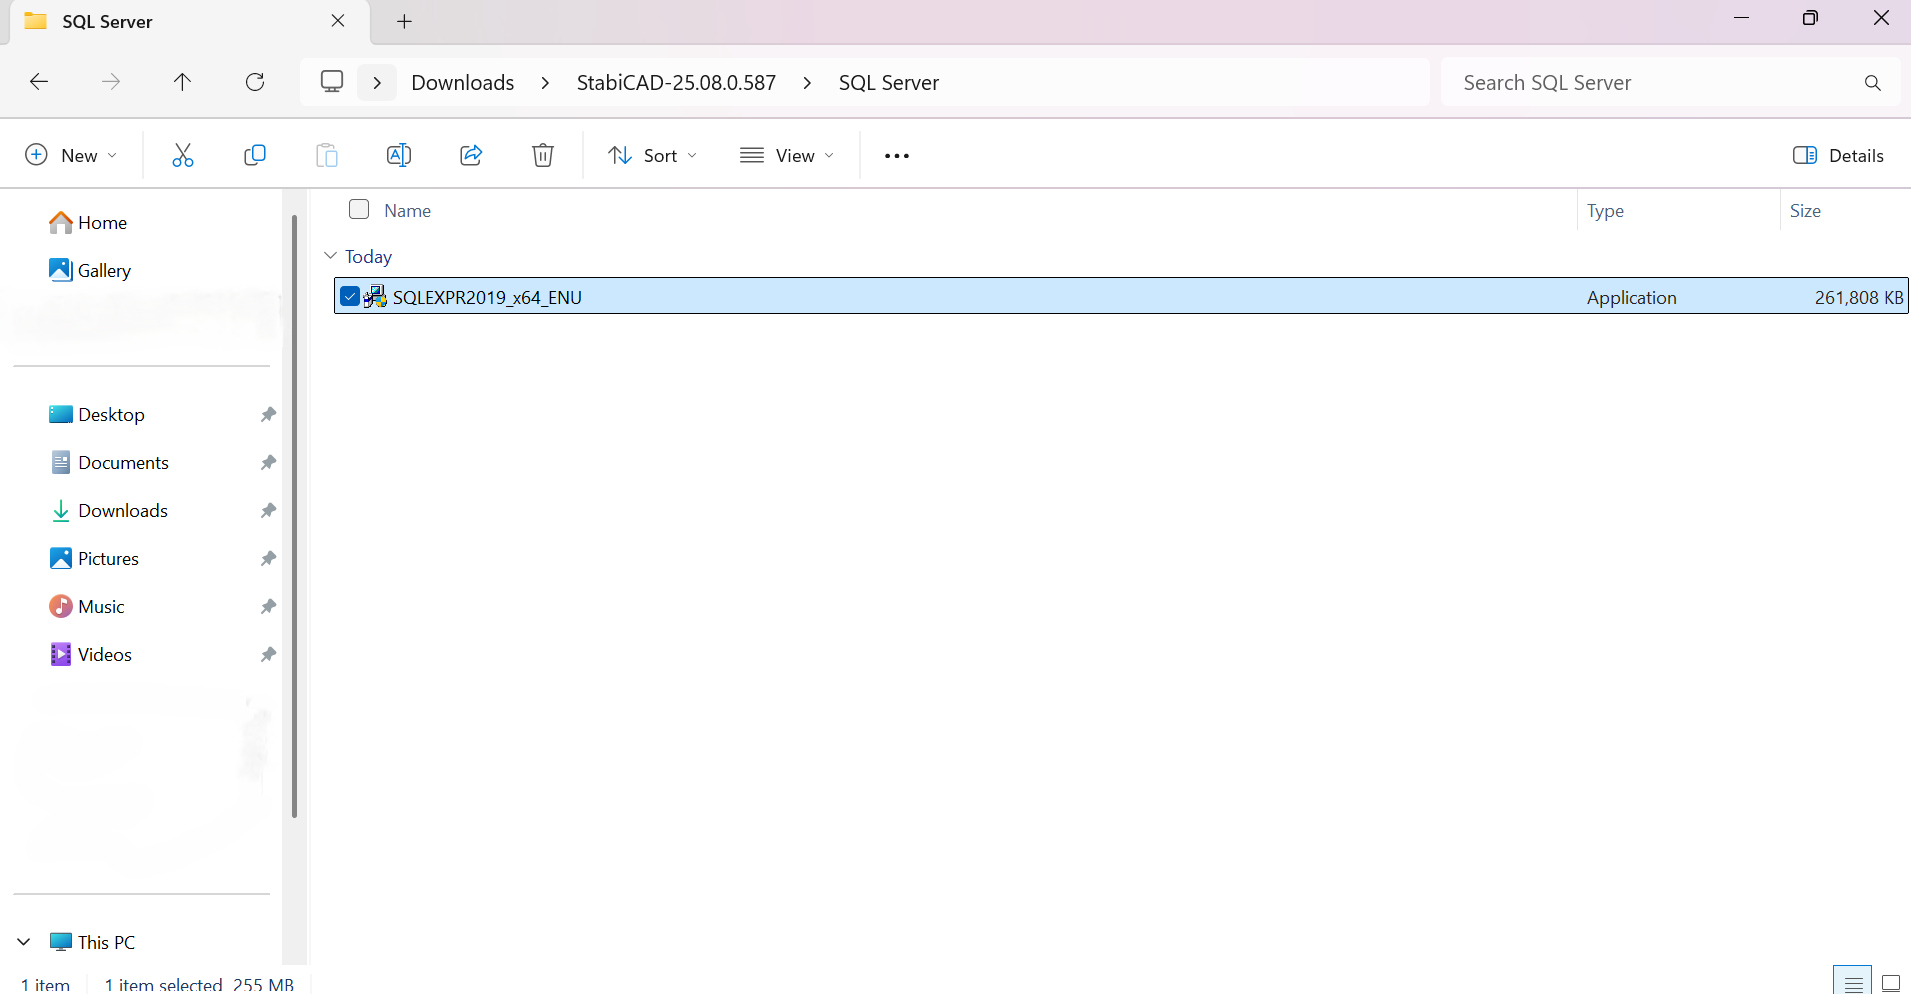Open Pictures in navigation pane

[x=94, y=558]
